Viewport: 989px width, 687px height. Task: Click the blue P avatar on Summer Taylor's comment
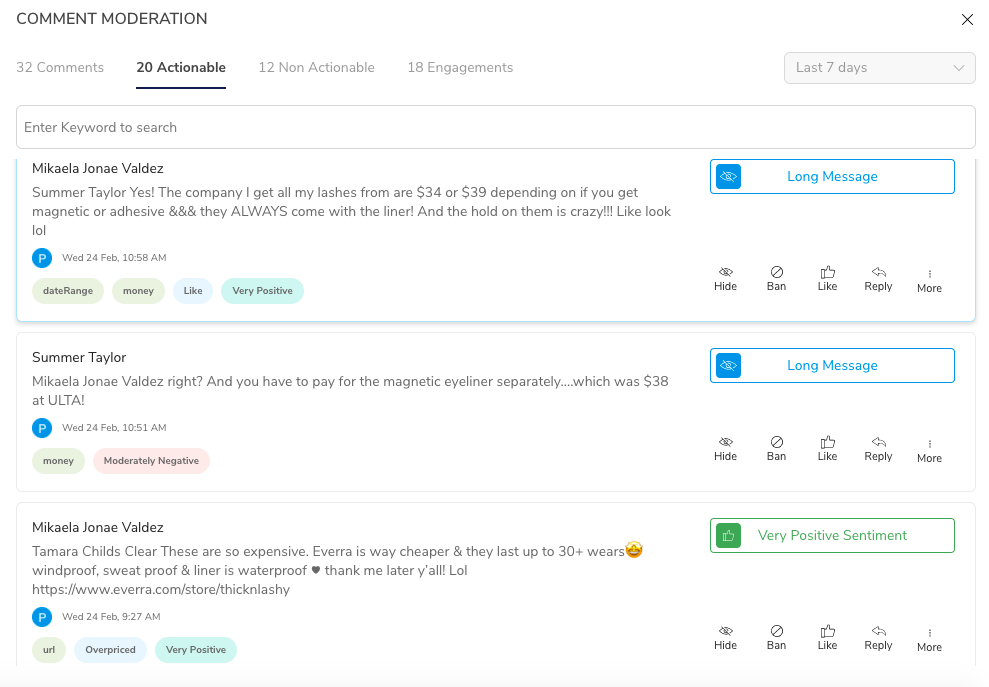click(x=42, y=428)
